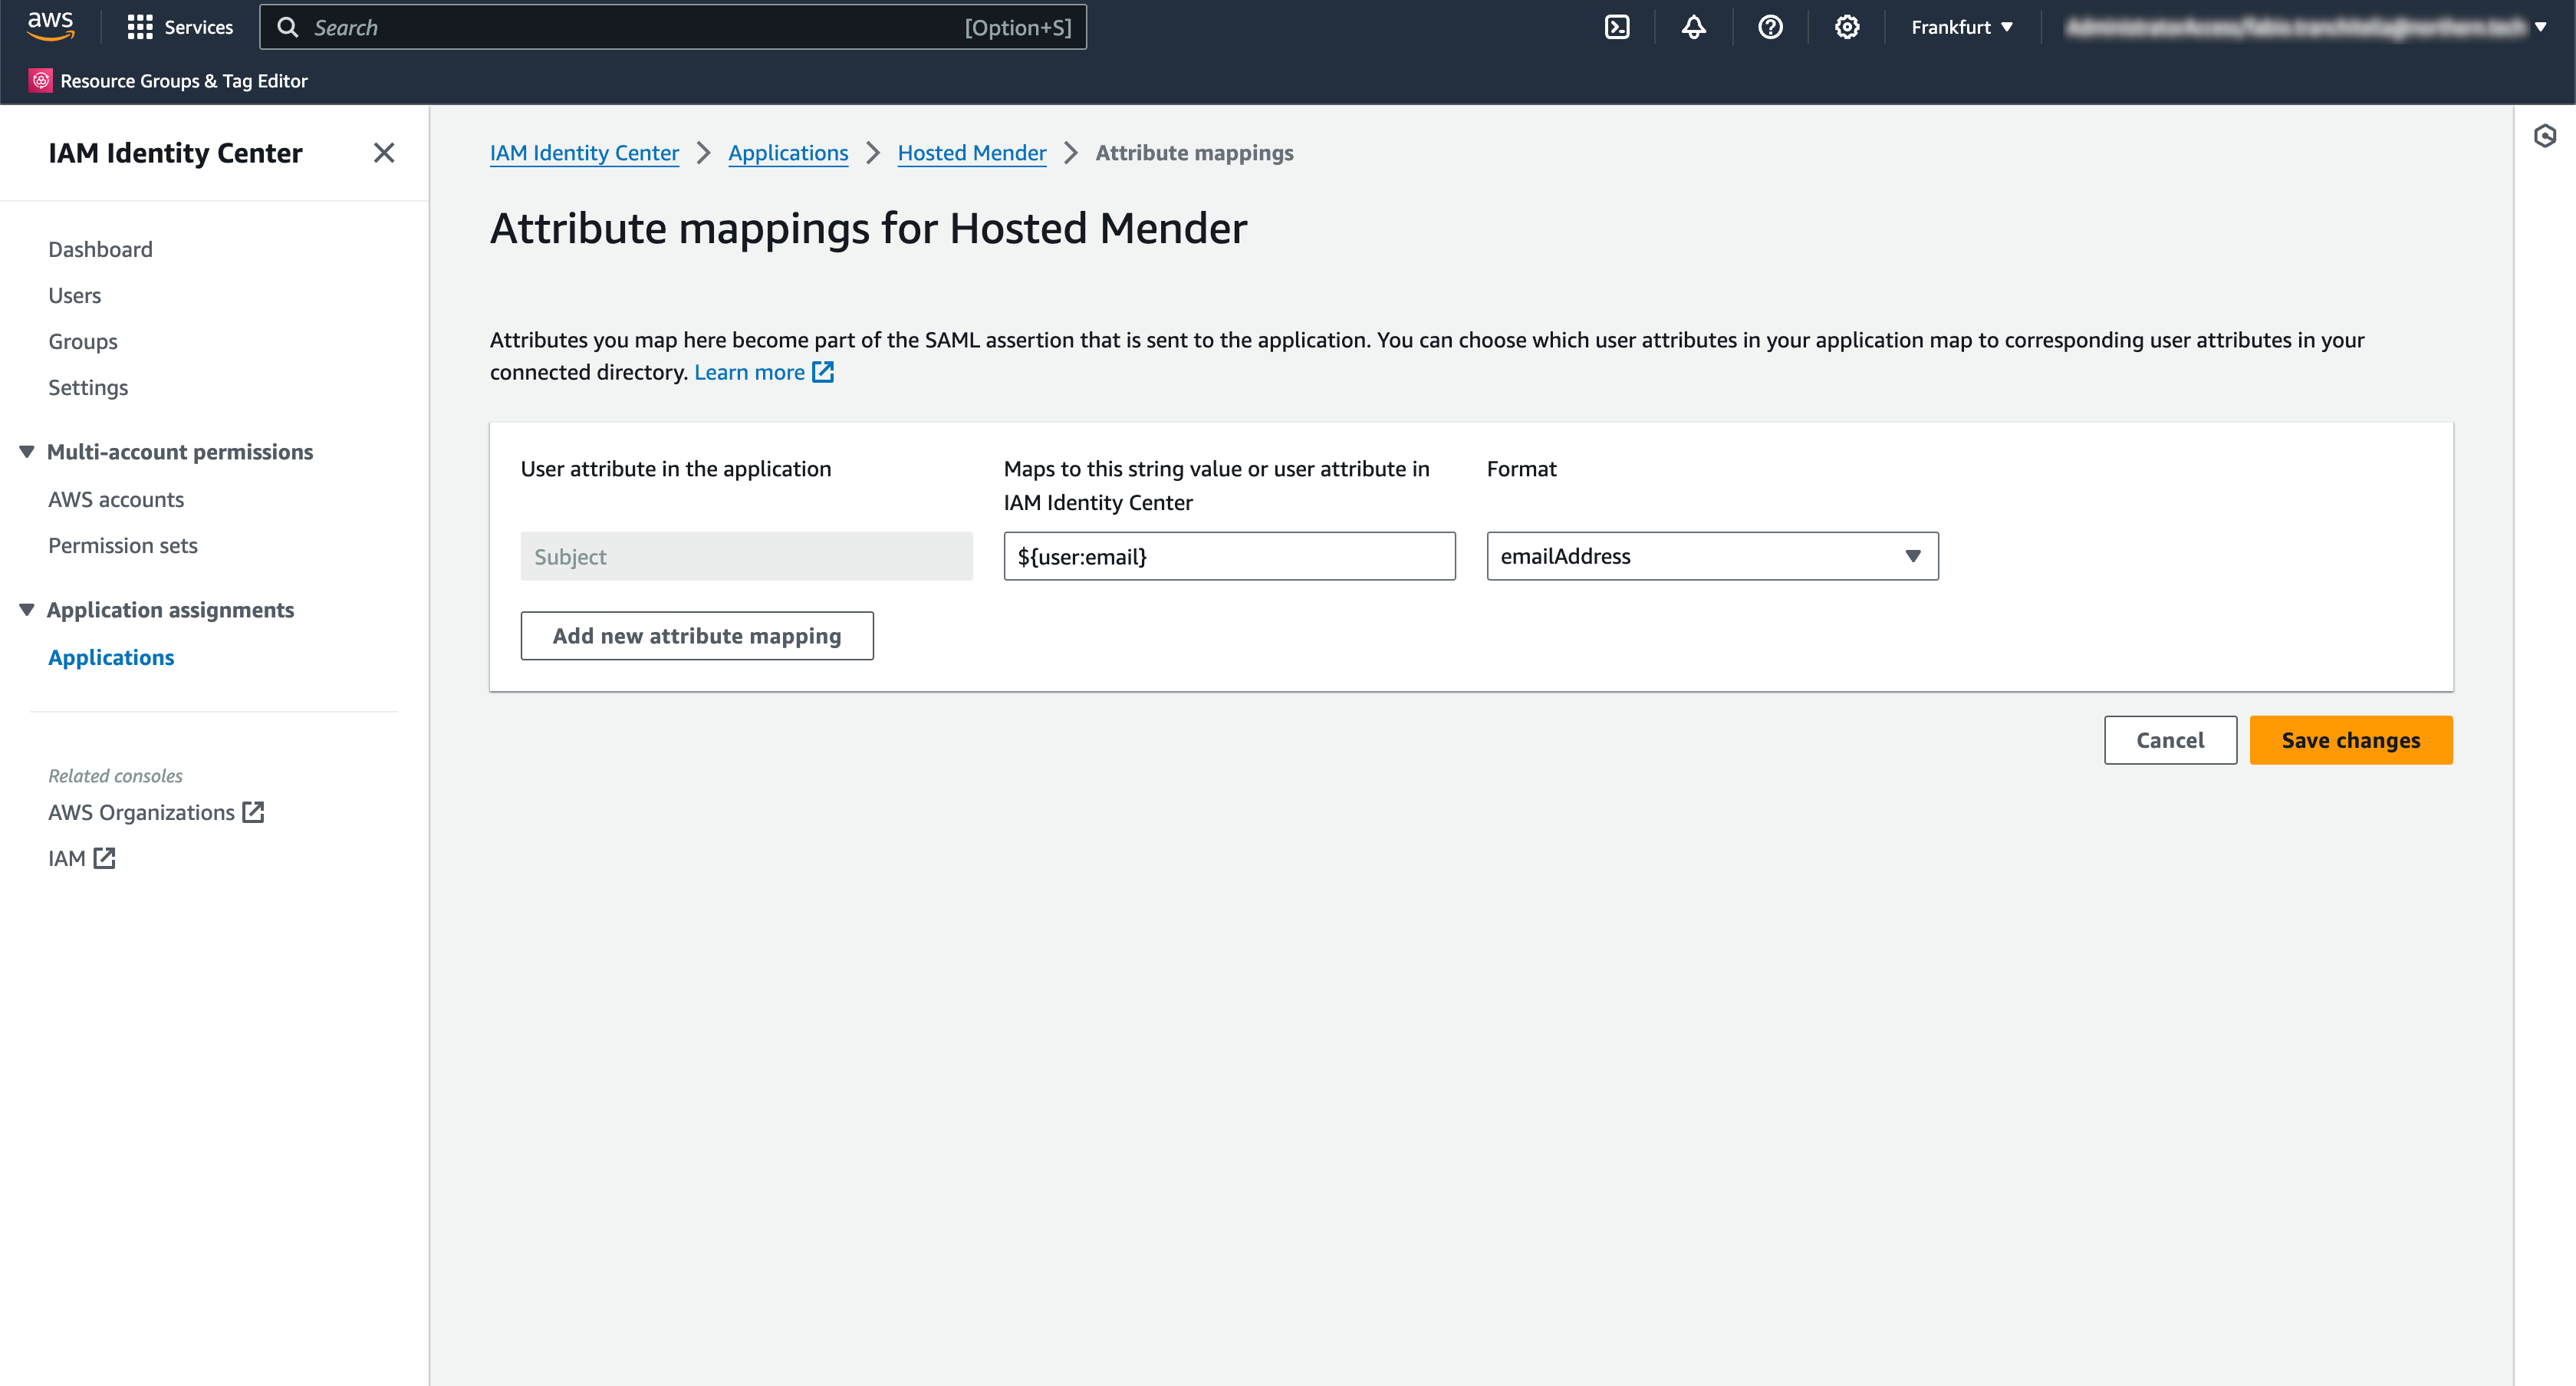The height and width of the screenshot is (1386, 2576).
Task: Click the Save changes button
Action: 2350,740
